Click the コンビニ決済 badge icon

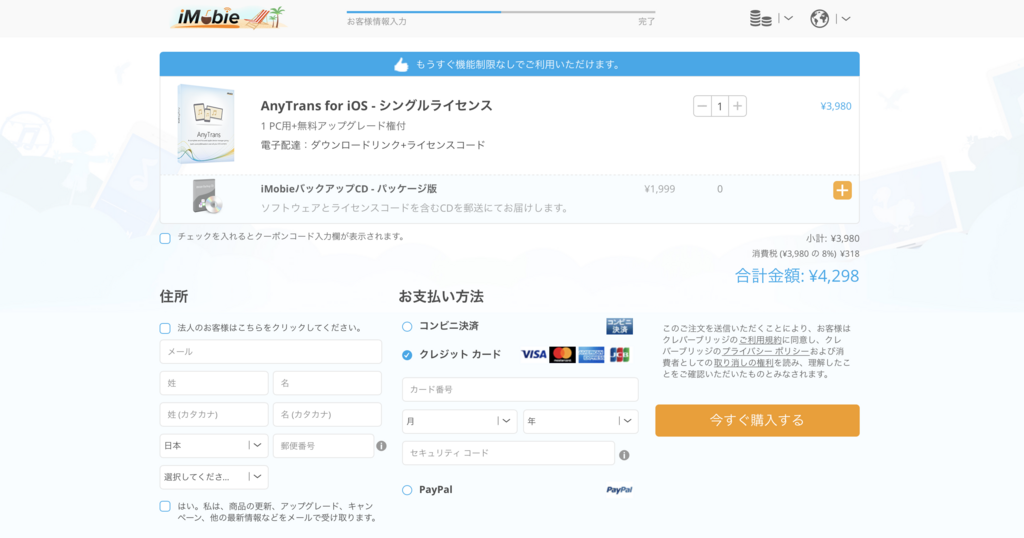[x=619, y=326]
